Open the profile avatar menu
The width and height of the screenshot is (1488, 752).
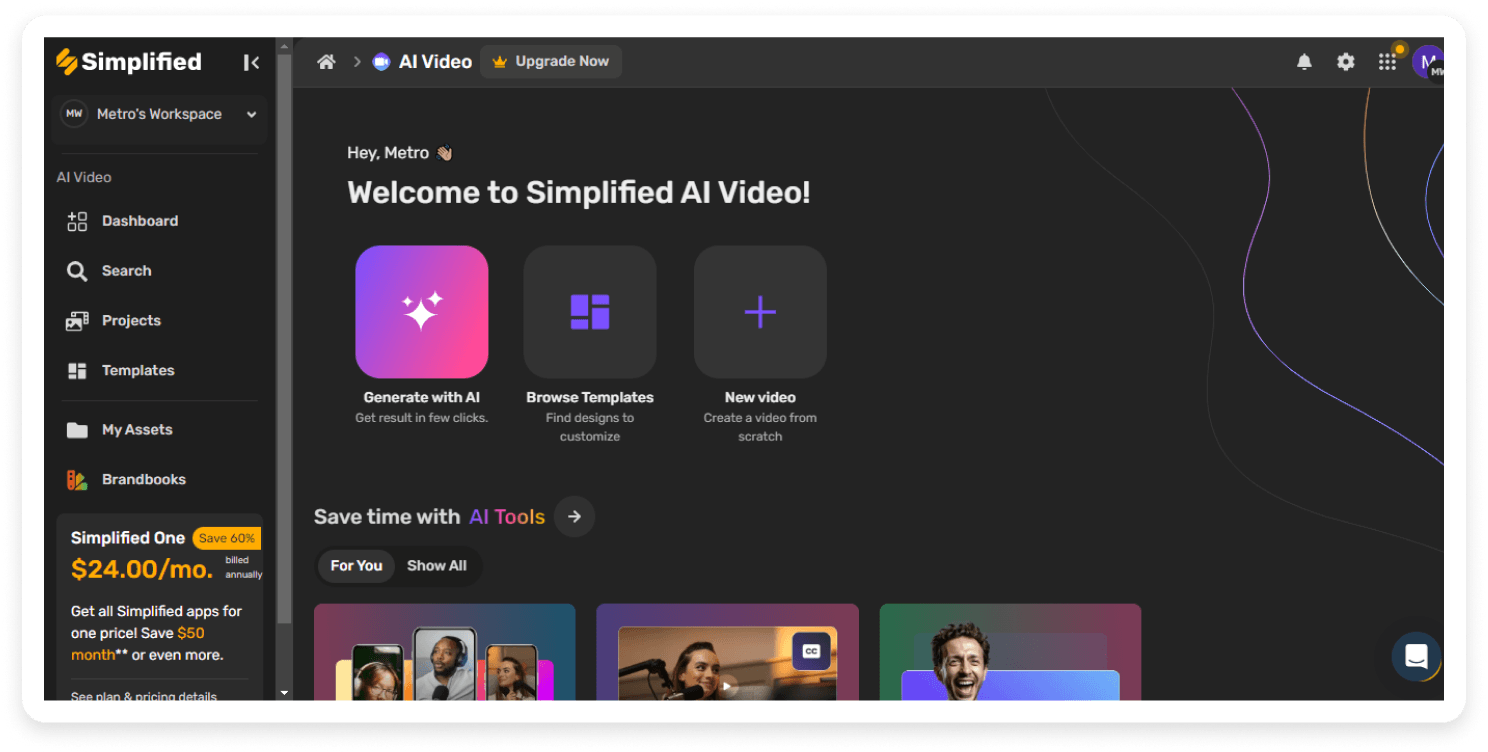pyautogui.click(x=1428, y=61)
